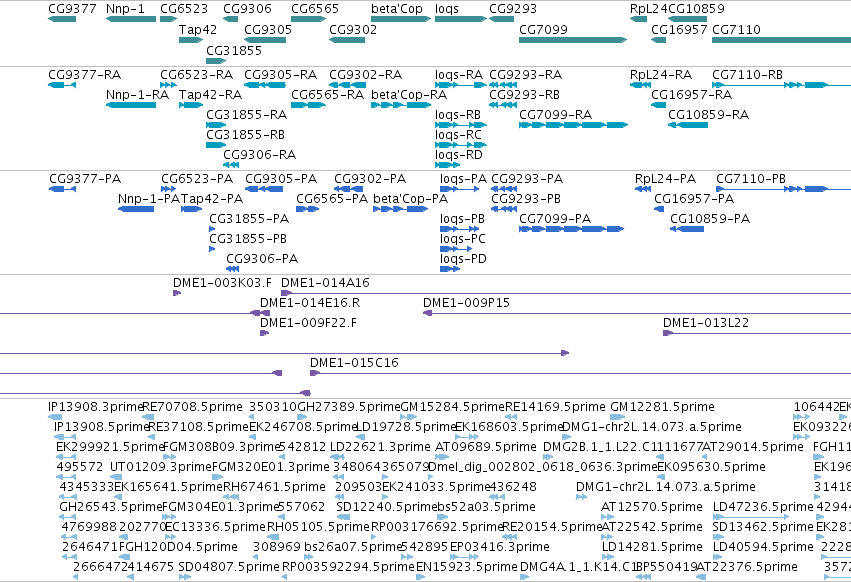Select the AT09689.5prime EST label
The height and width of the screenshot is (582, 851).
pos(486,447)
